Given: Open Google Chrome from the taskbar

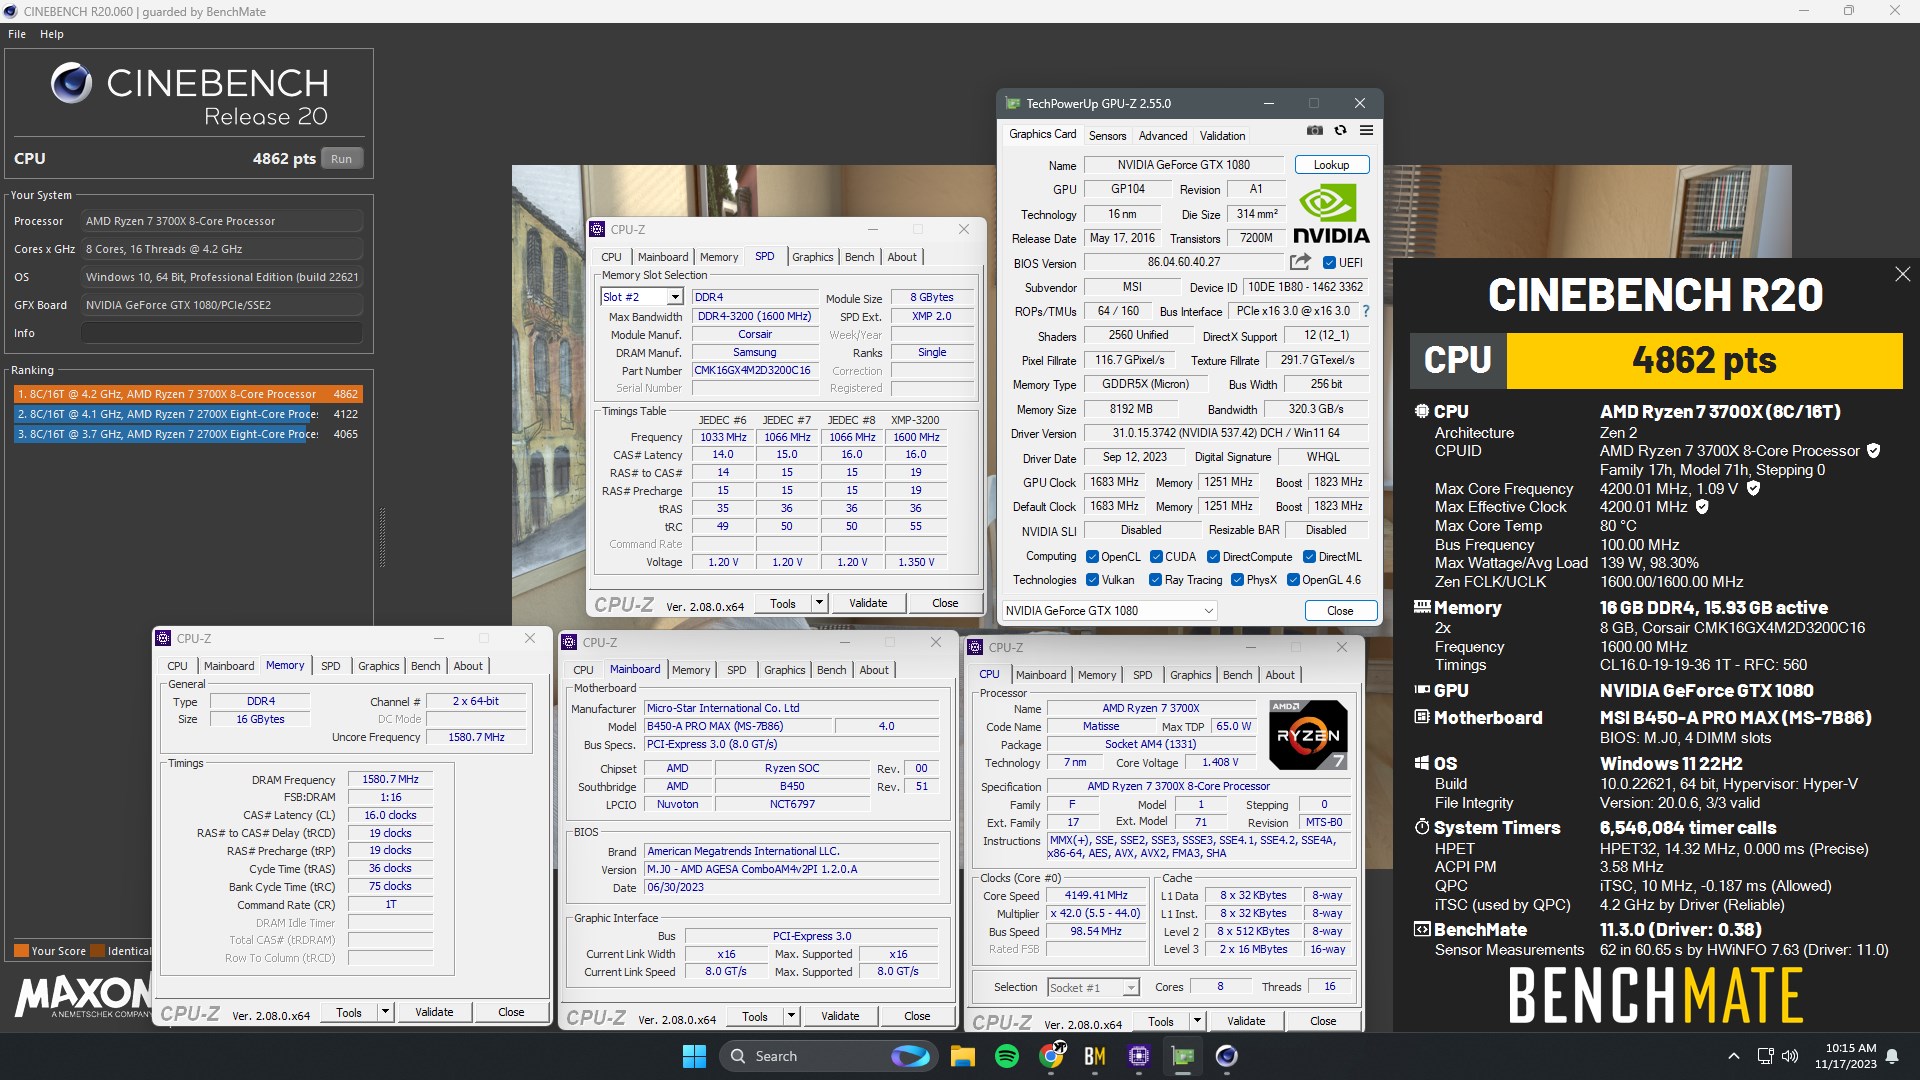Looking at the screenshot, I should point(1051,1056).
